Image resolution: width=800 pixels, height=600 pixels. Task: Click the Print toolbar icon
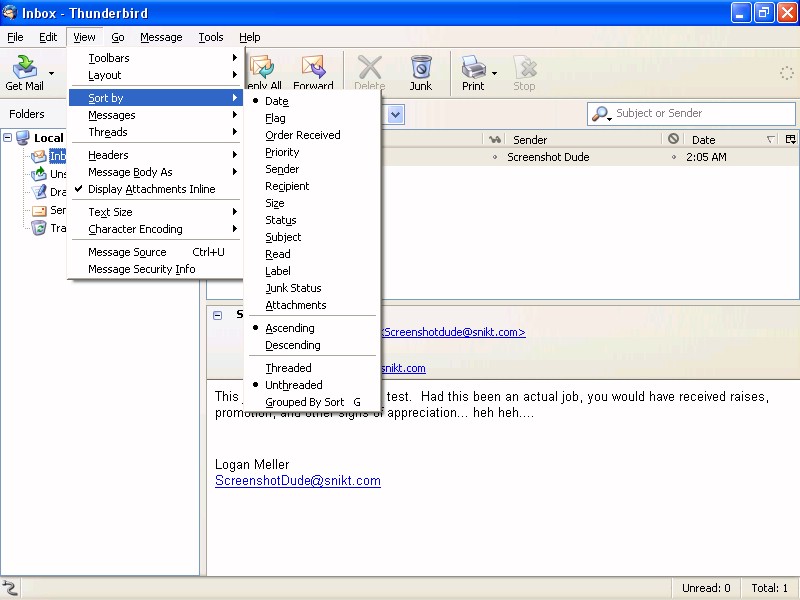[x=473, y=66]
